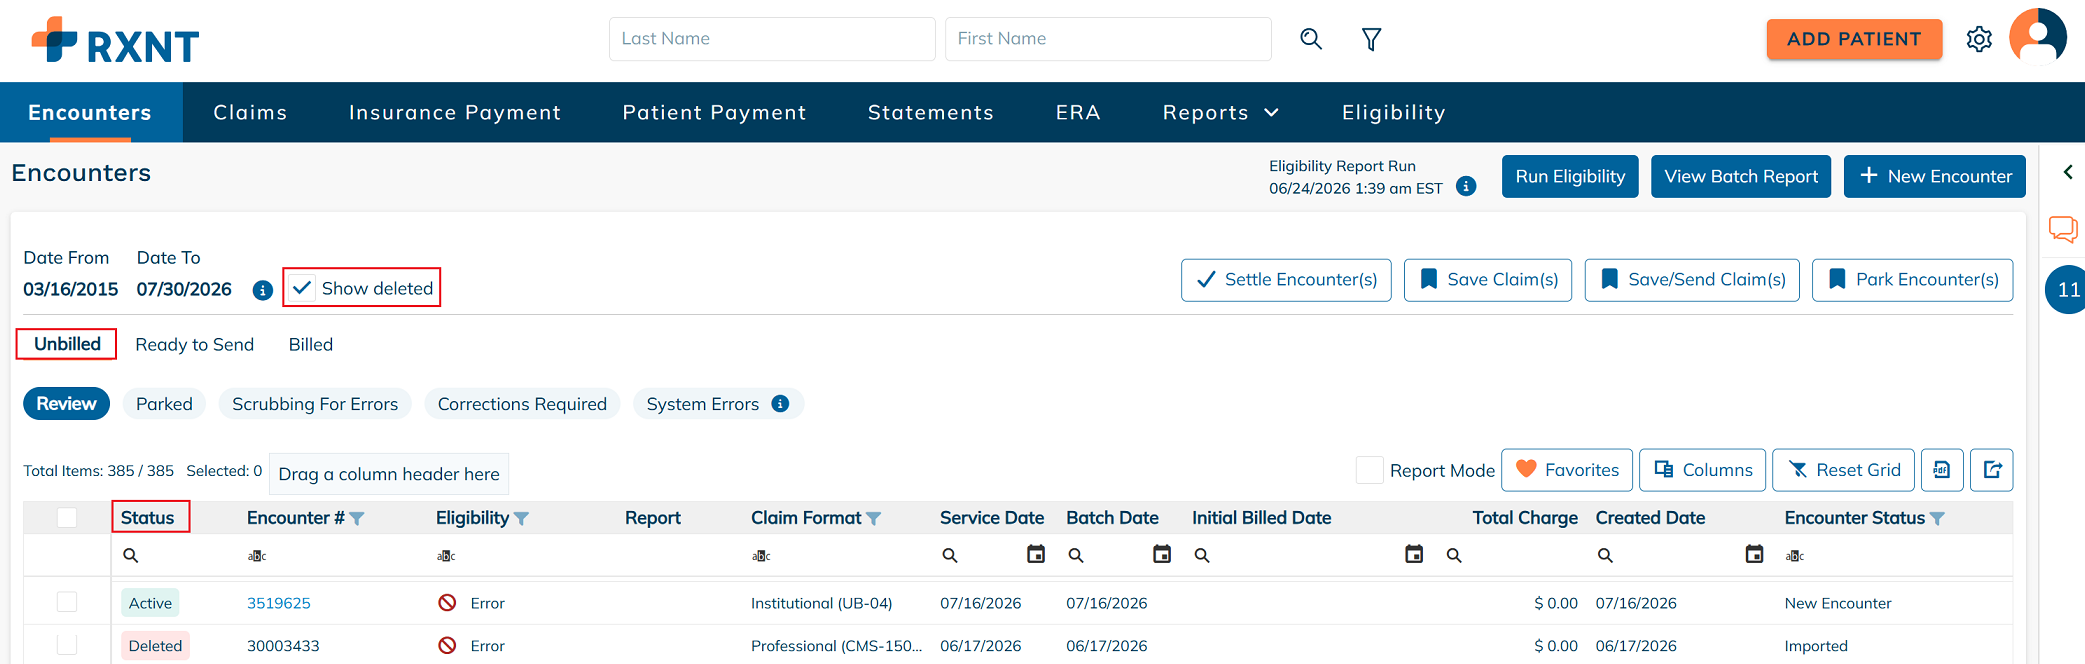This screenshot has width=2085, height=664.
Task: Open the chat messages sidebar icon
Action: pyautogui.click(x=2063, y=229)
